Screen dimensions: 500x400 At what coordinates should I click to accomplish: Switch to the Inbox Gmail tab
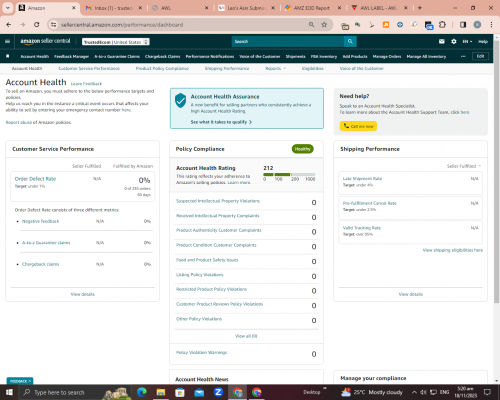pyautogui.click(x=113, y=8)
